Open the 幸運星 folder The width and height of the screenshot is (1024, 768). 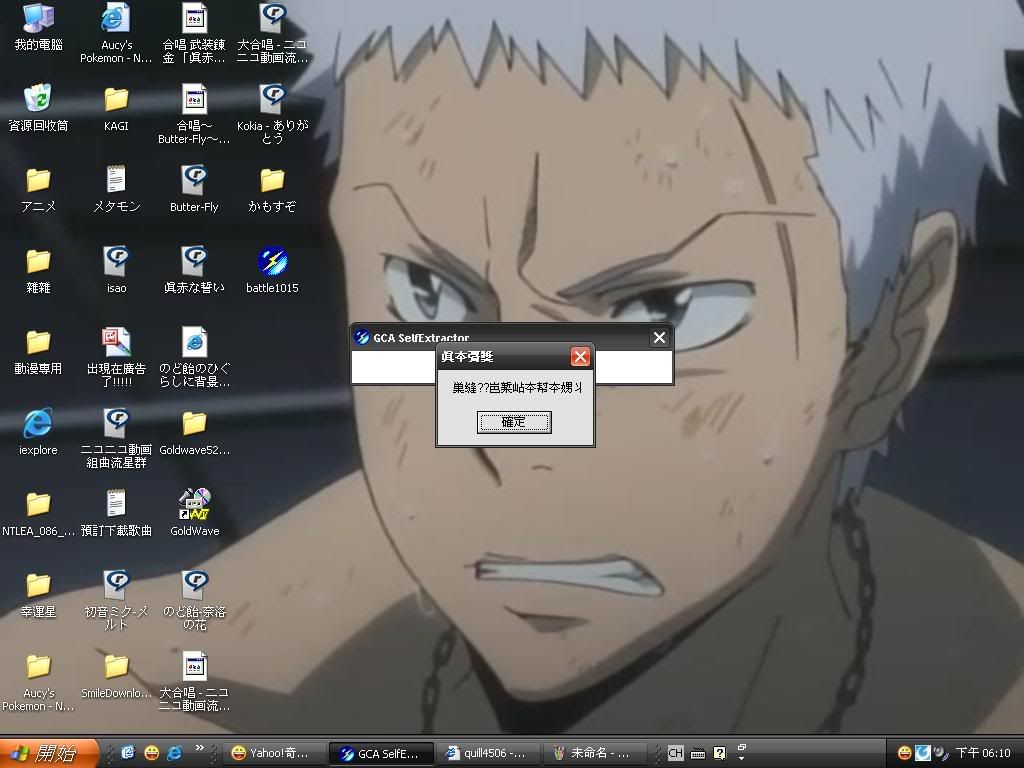(39, 594)
